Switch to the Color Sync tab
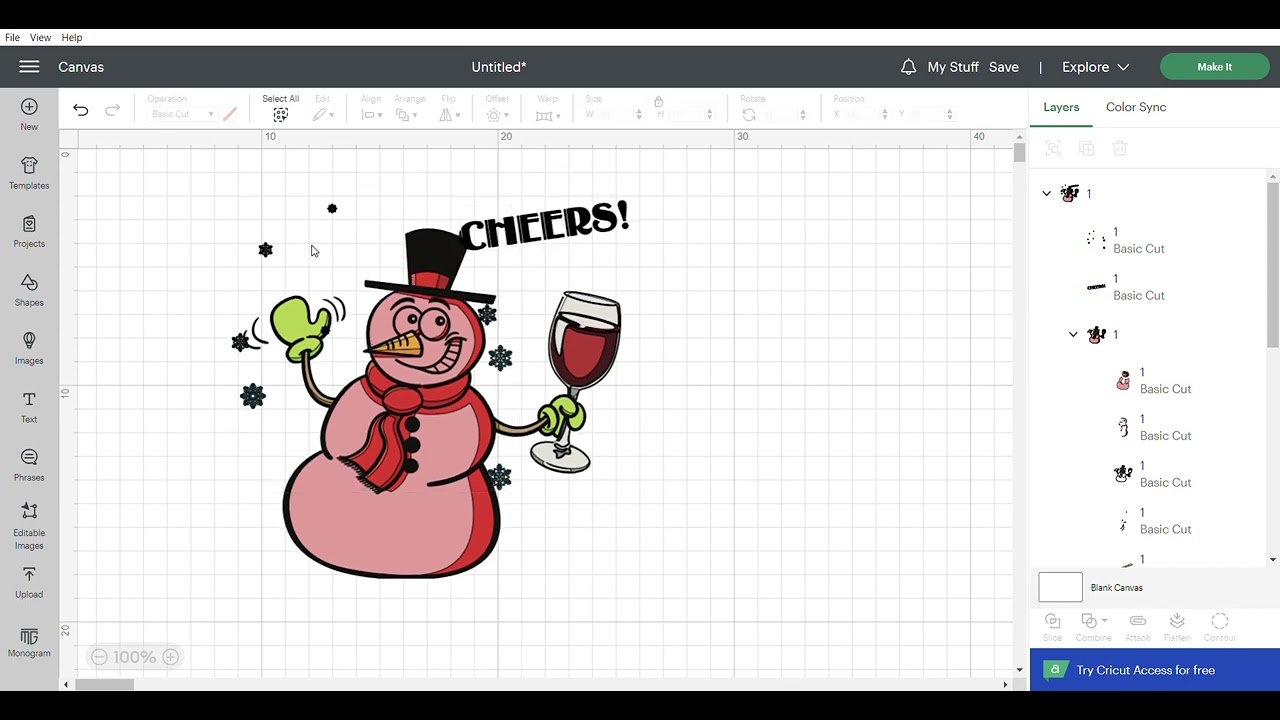1280x720 pixels. pyautogui.click(x=1136, y=107)
